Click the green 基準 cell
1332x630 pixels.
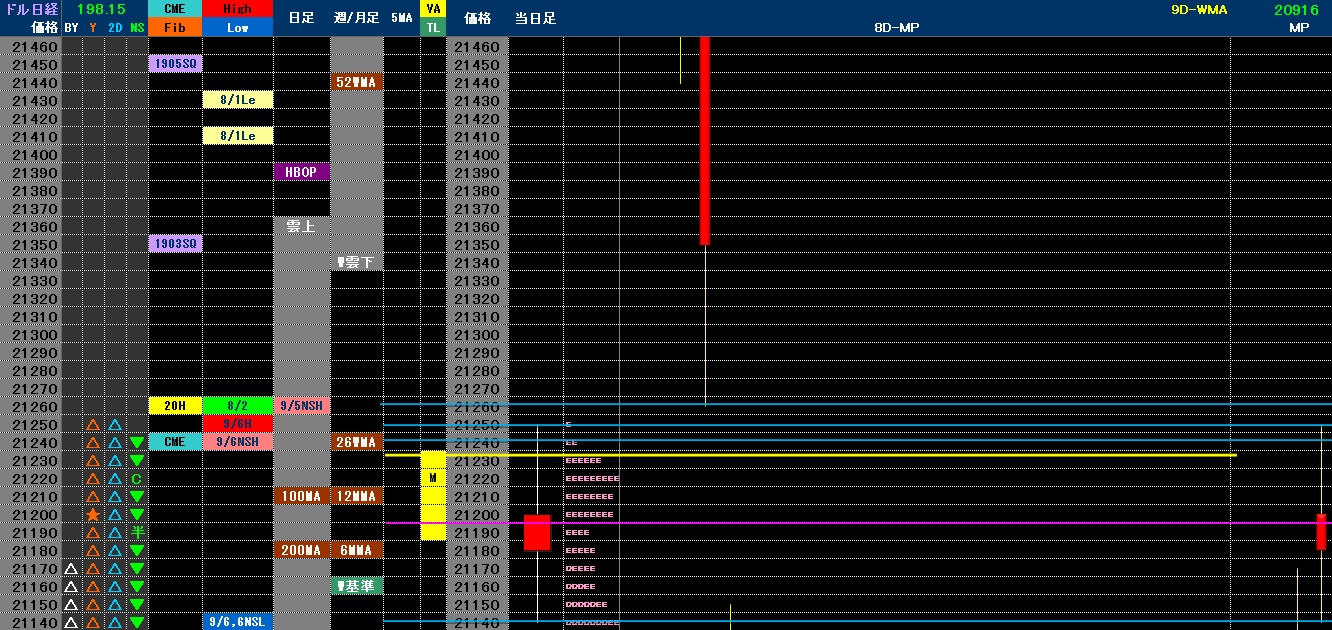[x=356, y=586]
